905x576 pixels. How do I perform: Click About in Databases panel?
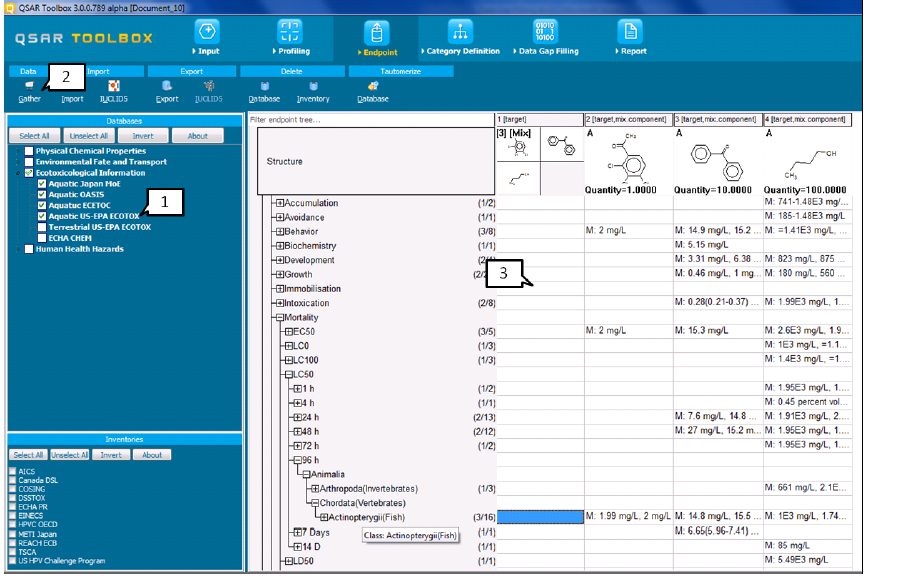(197, 136)
